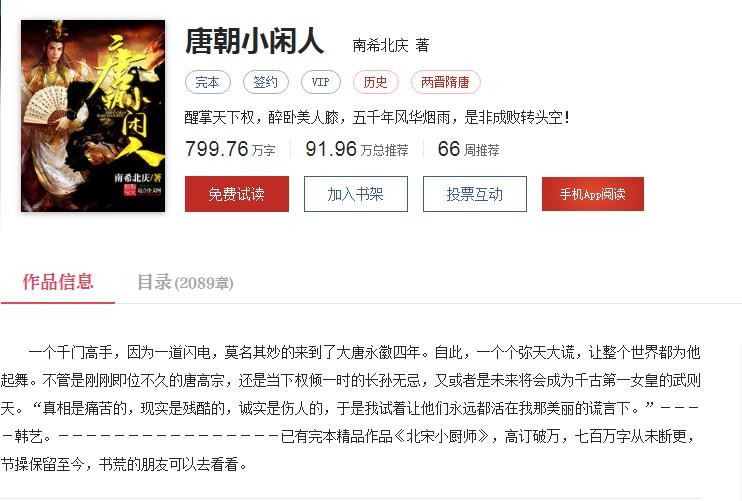
Task: Click the synopsis paragraph mentioning 北宋小厨师
Action: 350,408
